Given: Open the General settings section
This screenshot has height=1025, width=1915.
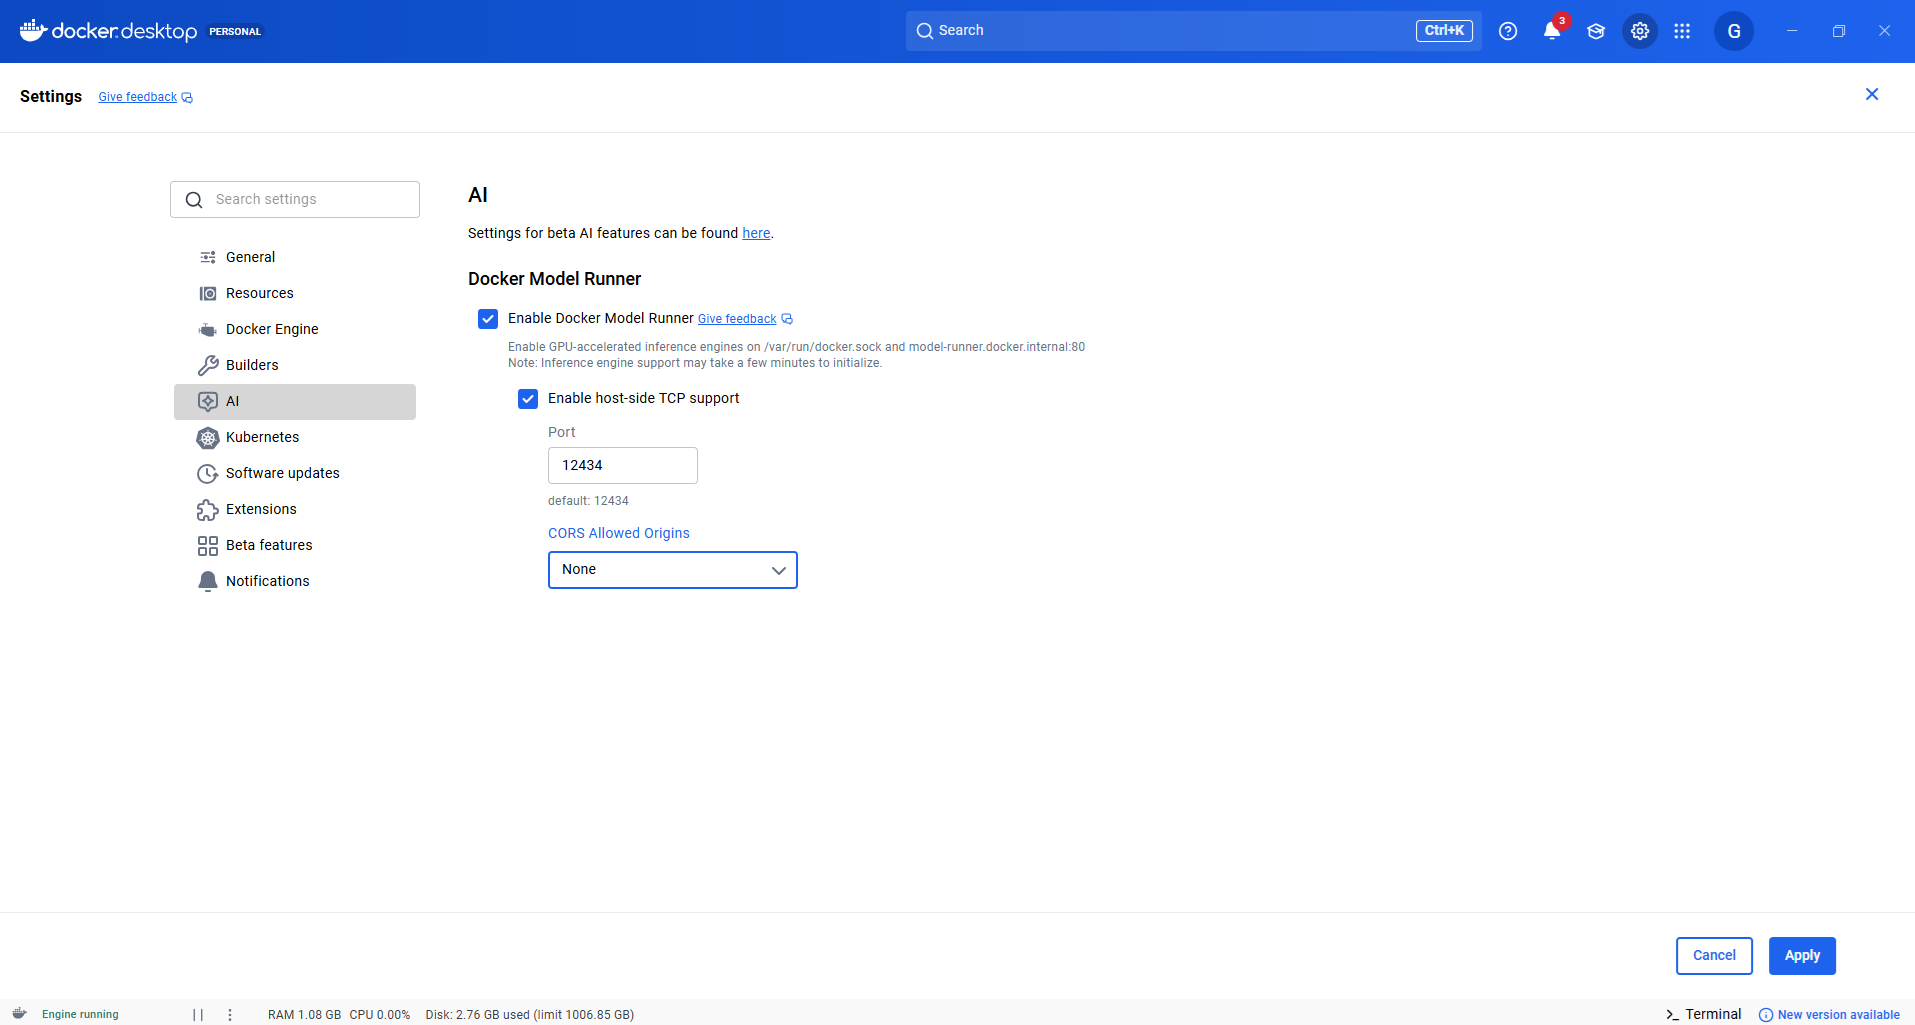Looking at the screenshot, I should coord(295,257).
